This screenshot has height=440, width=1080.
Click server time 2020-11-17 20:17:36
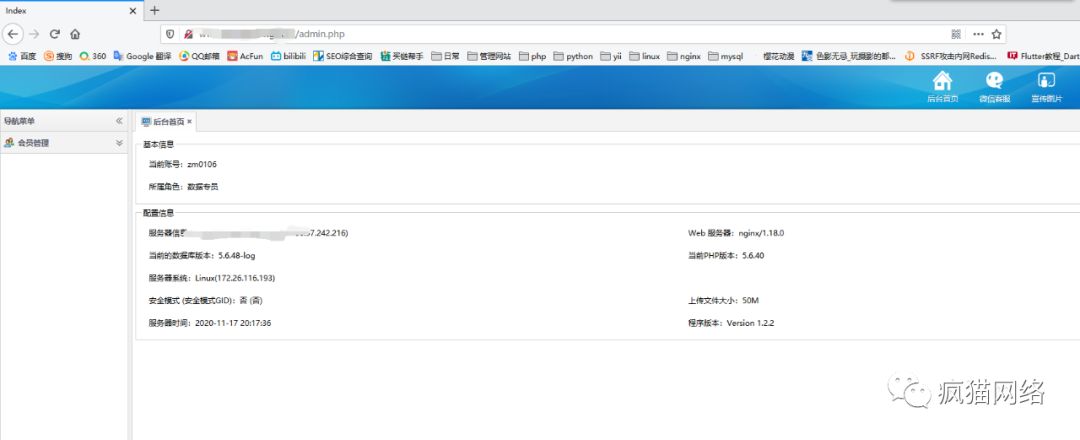point(233,322)
